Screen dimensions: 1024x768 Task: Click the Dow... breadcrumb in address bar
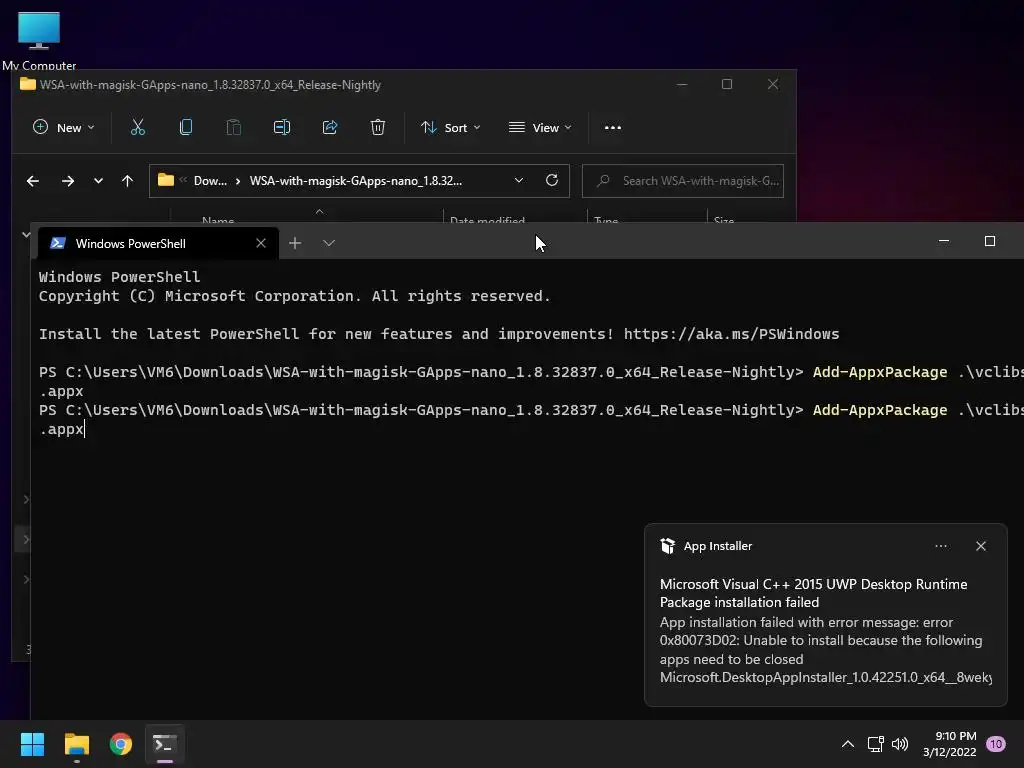[210, 181]
